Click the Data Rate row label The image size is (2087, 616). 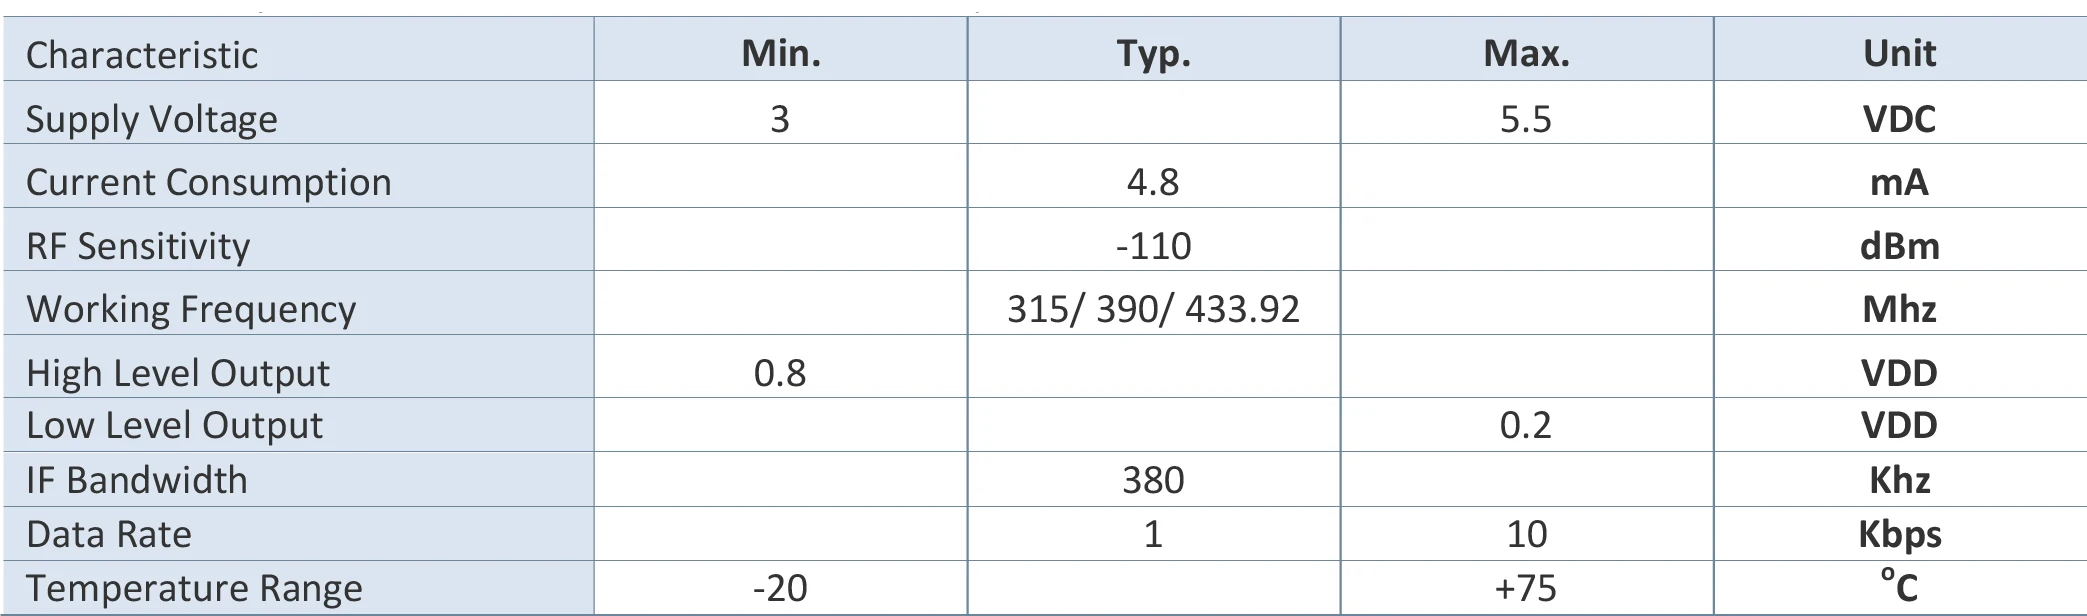pos(108,534)
